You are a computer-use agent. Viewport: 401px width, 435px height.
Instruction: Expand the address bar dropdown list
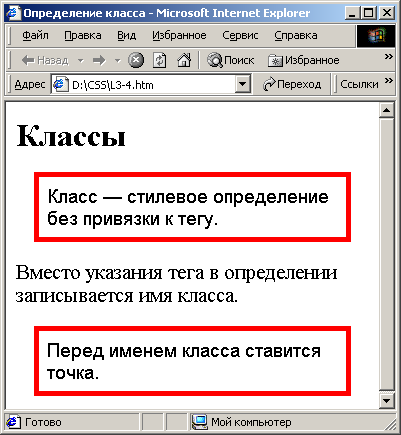242,85
